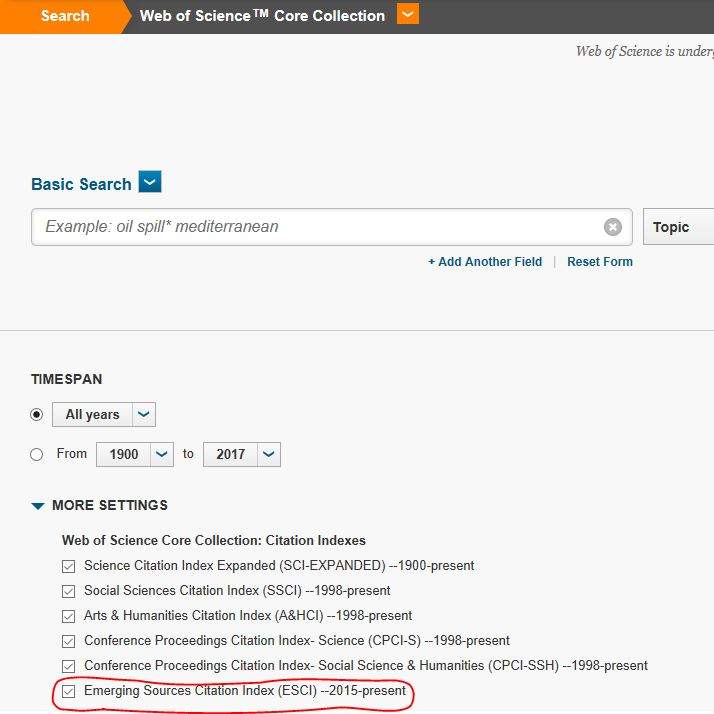
Task: Open the Basic Search type dropdown arrow
Action: click(x=150, y=182)
